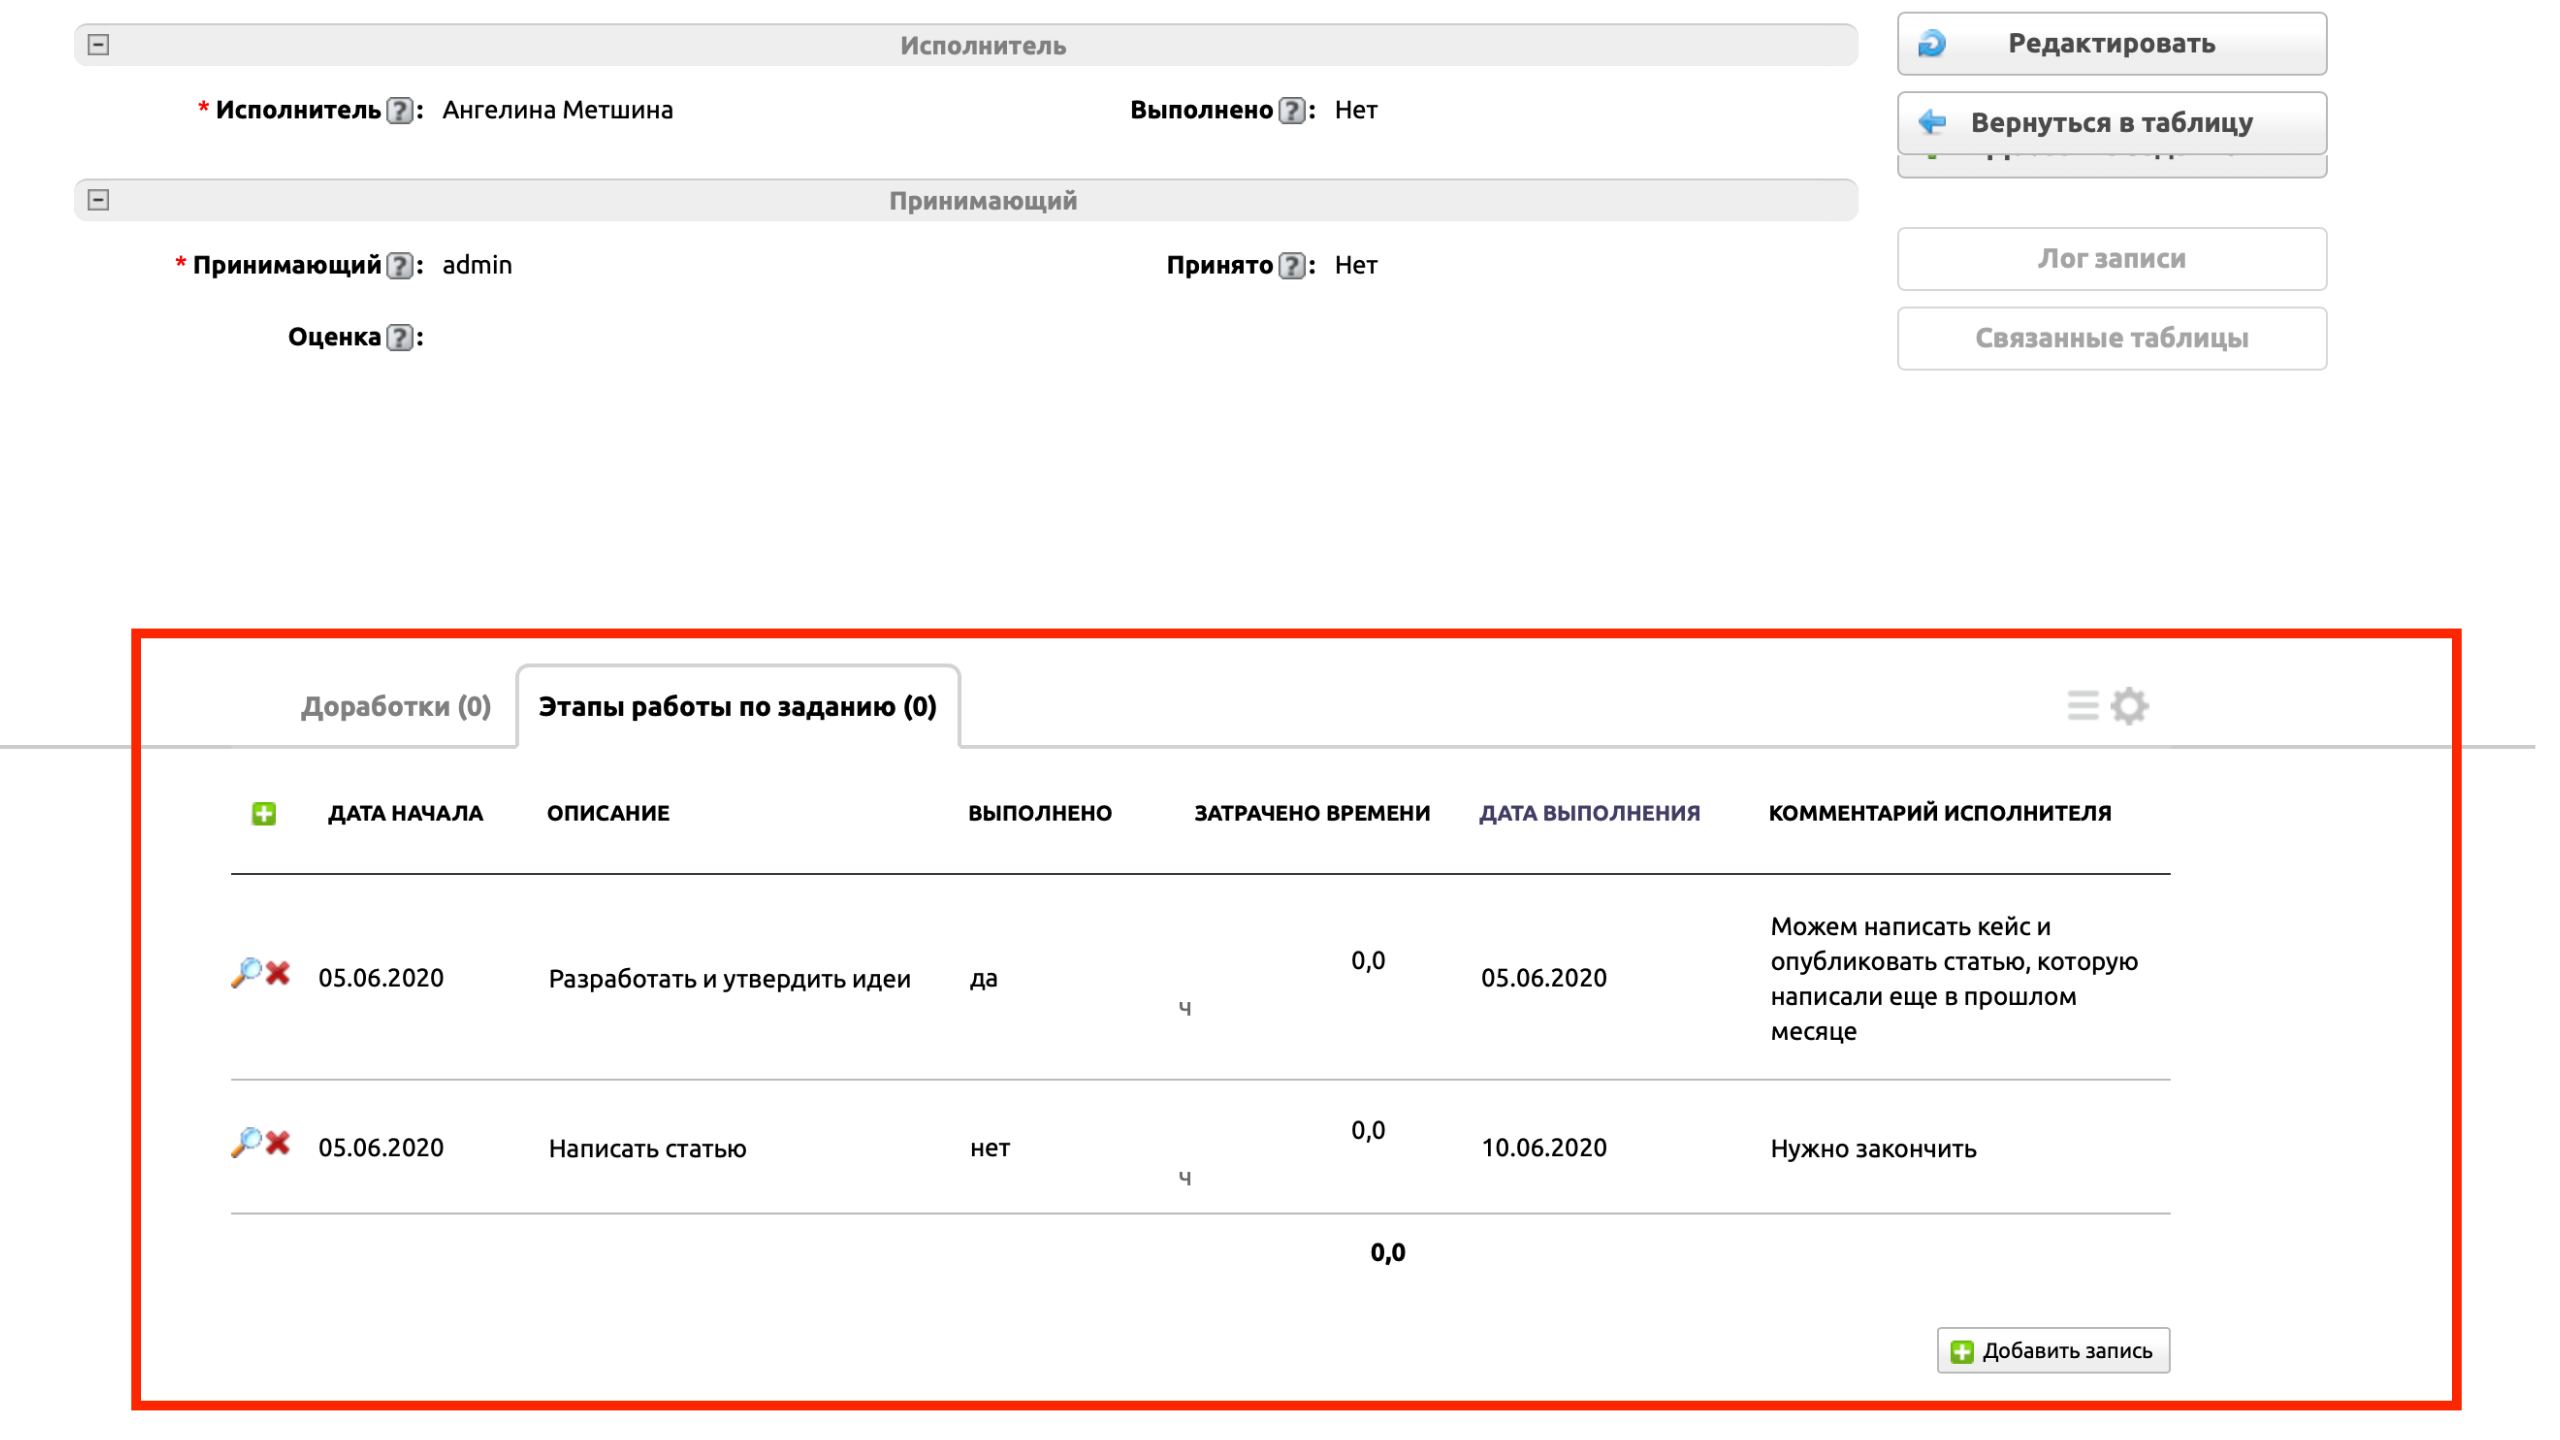Select the Этапы работы по заданию tab

[737, 707]
